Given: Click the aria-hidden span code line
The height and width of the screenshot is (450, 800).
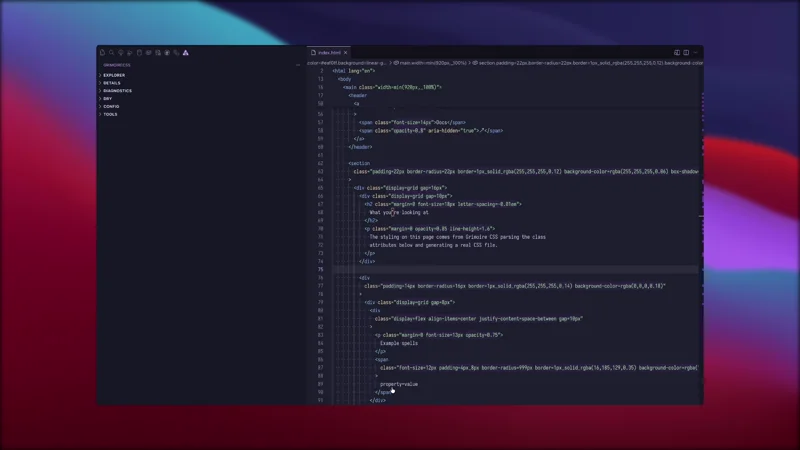Looking at the screenshot, I should pos(431,131).
